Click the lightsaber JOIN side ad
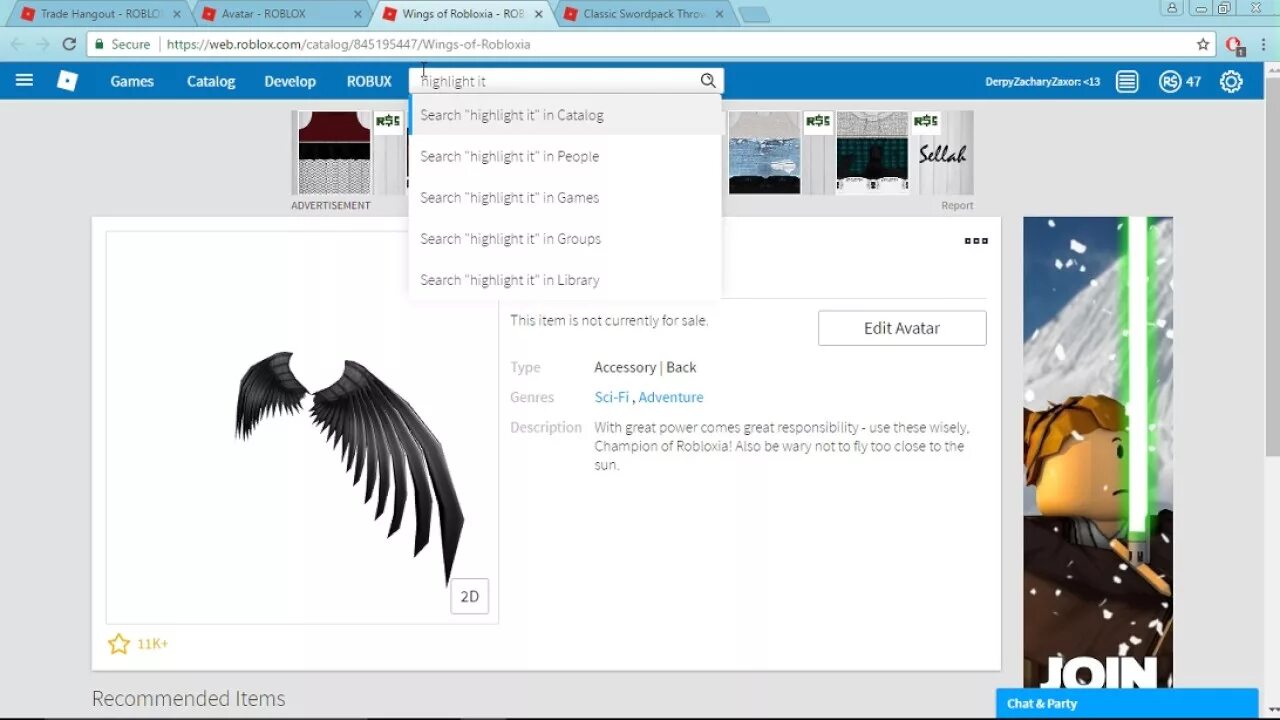 click(1098, 453)
